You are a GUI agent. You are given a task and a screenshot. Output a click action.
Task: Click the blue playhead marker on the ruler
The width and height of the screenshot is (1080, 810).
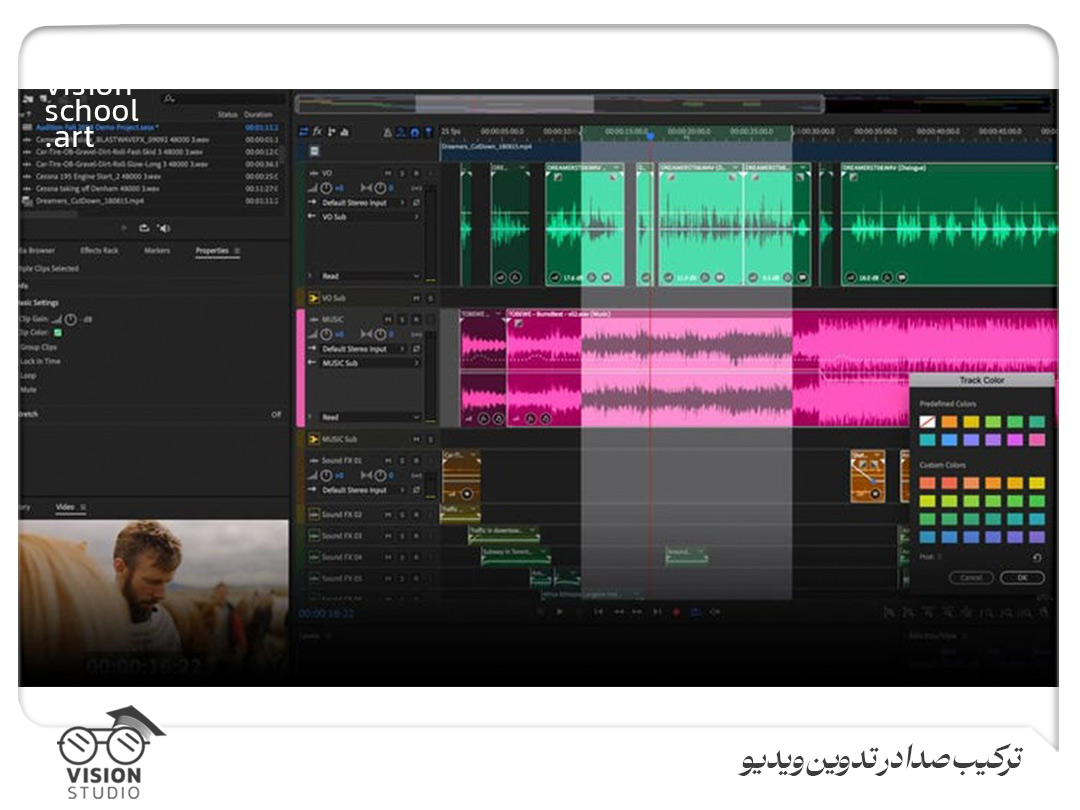[x=650, y=136]
